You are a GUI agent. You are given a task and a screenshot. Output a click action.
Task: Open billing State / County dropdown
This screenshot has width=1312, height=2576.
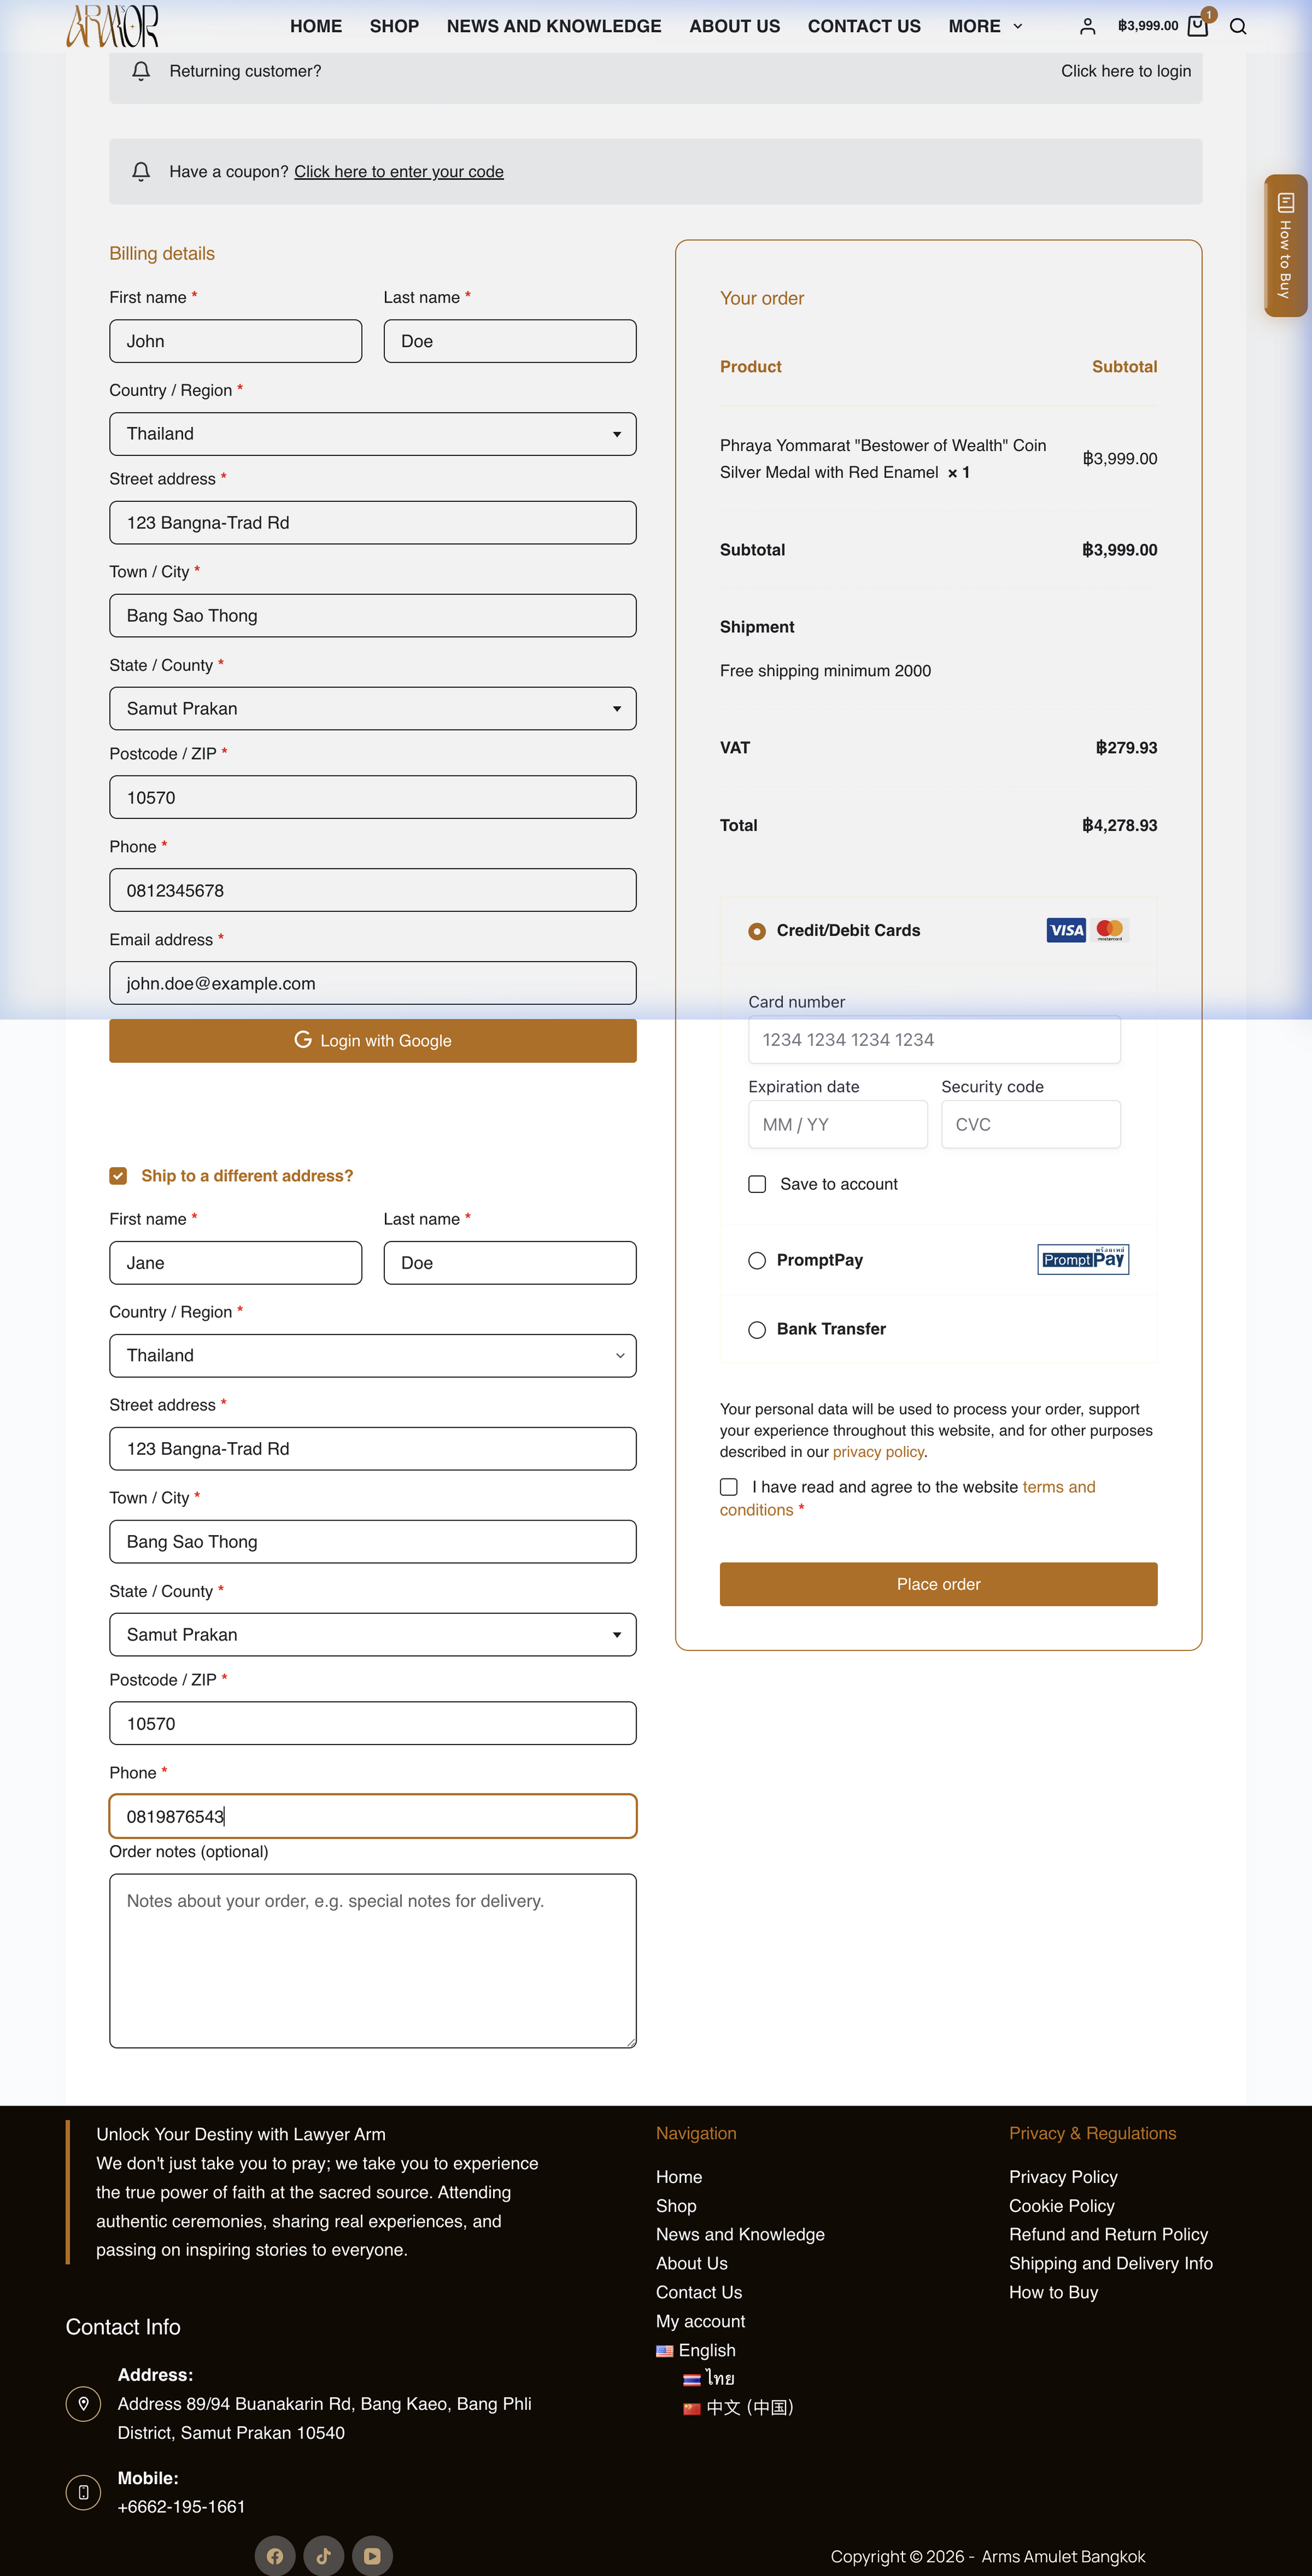point(373,708)
